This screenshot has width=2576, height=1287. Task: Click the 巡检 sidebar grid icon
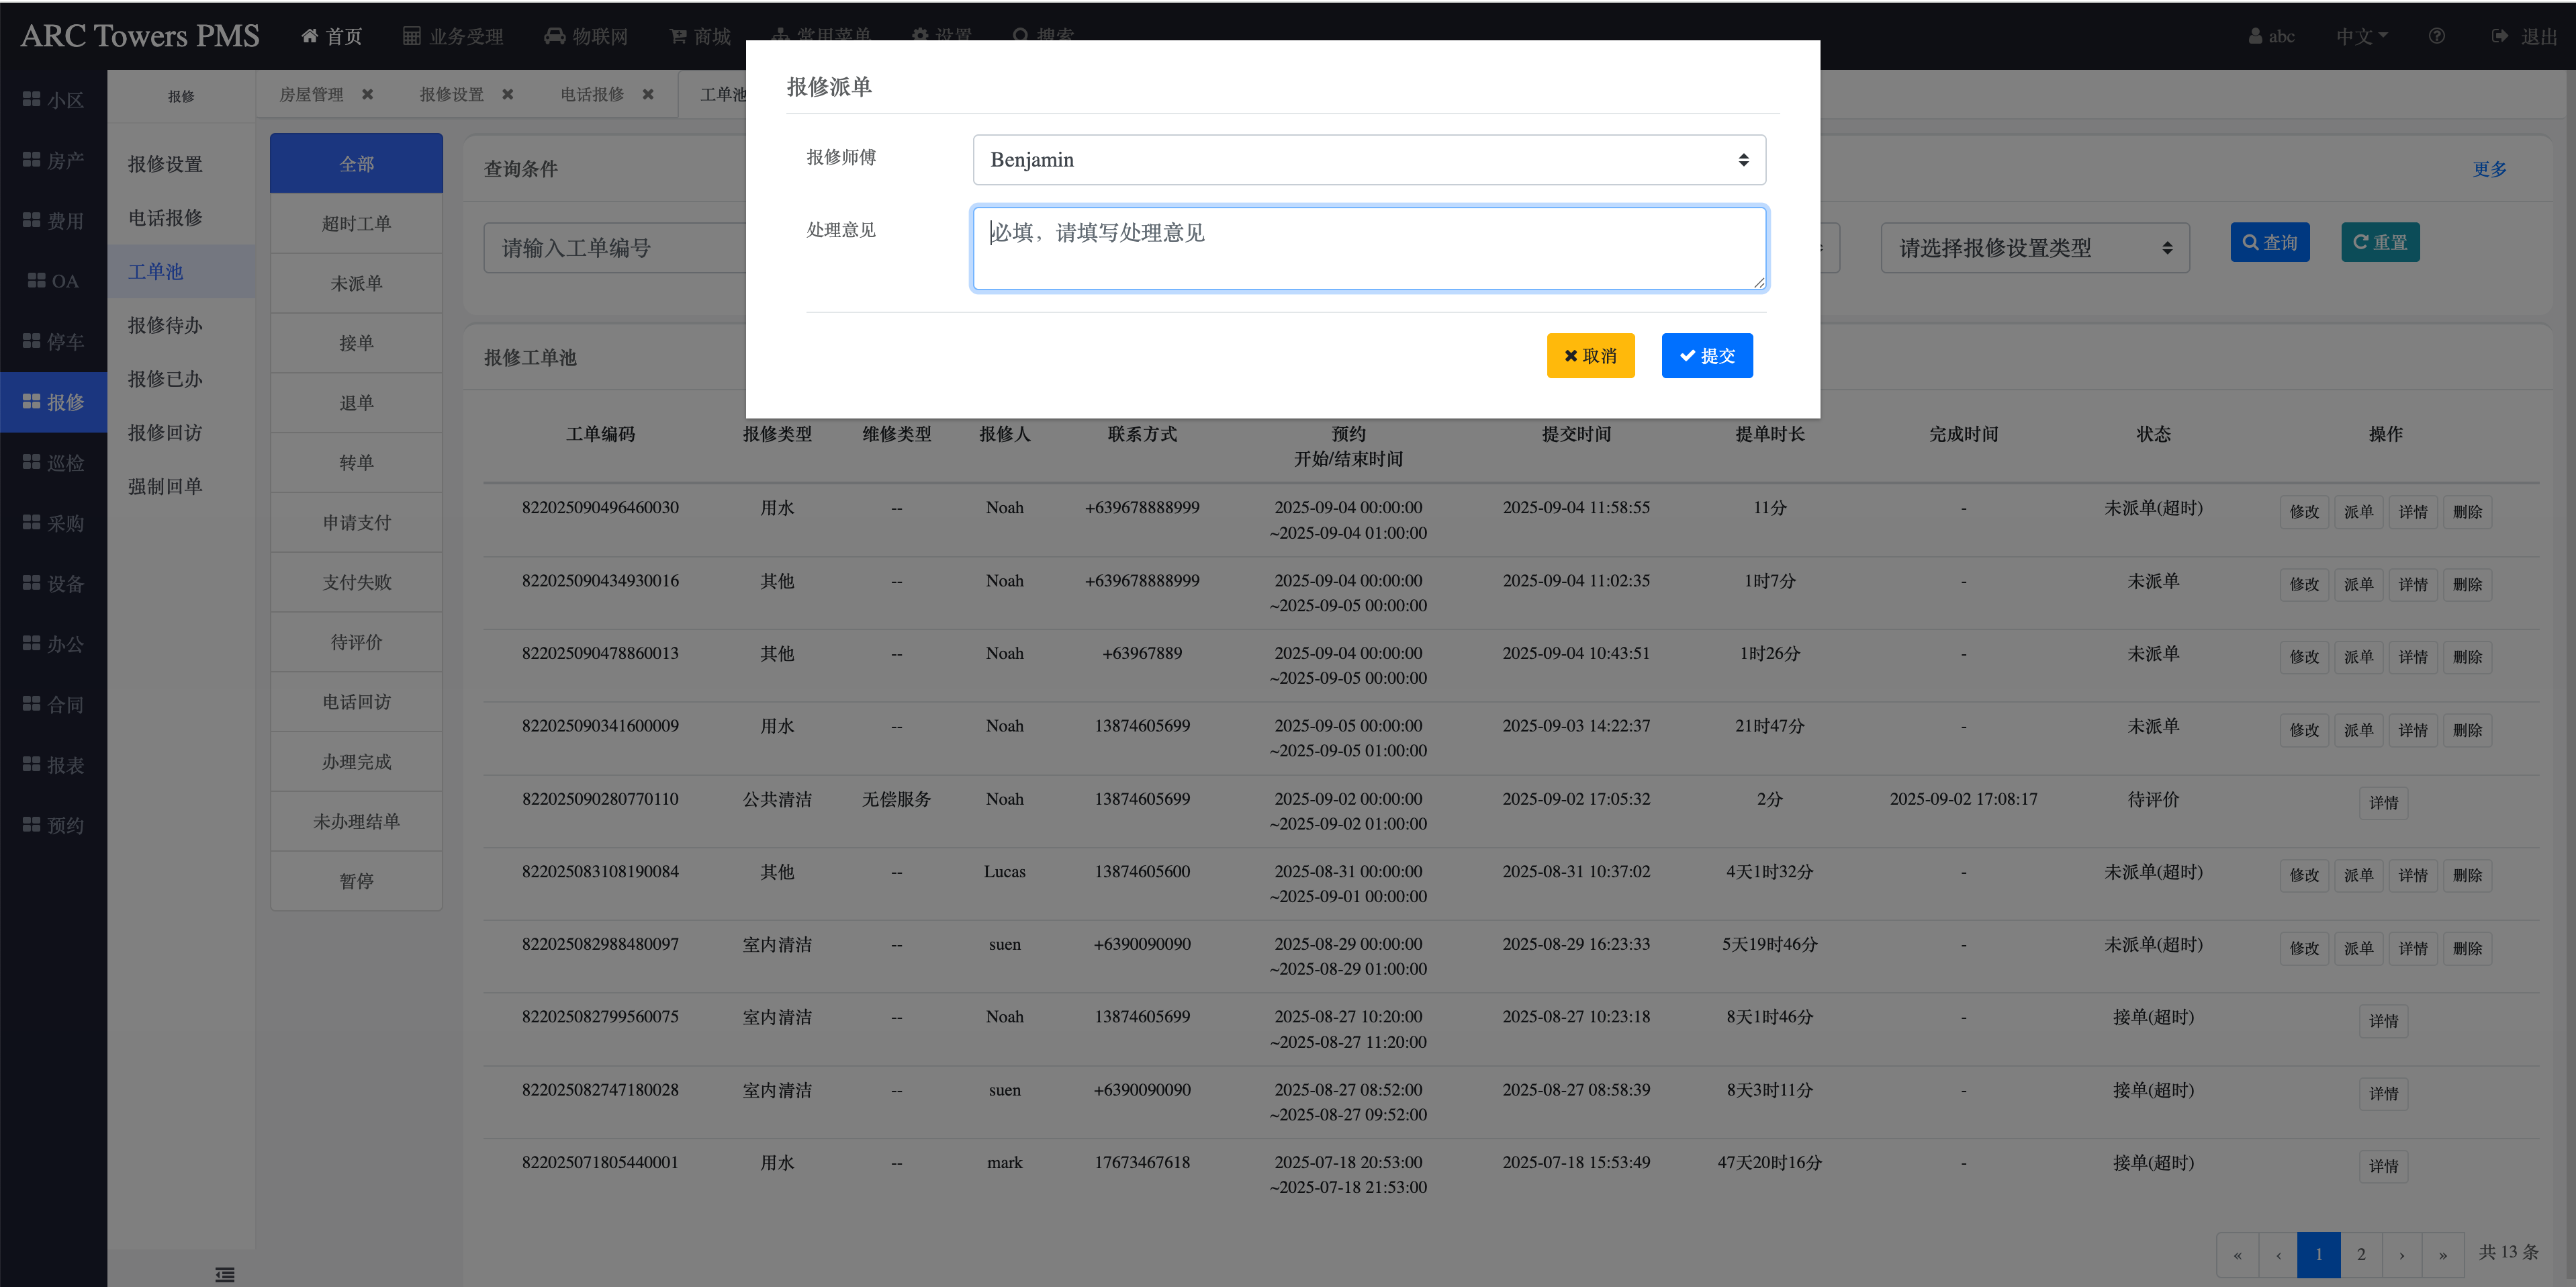31,463
